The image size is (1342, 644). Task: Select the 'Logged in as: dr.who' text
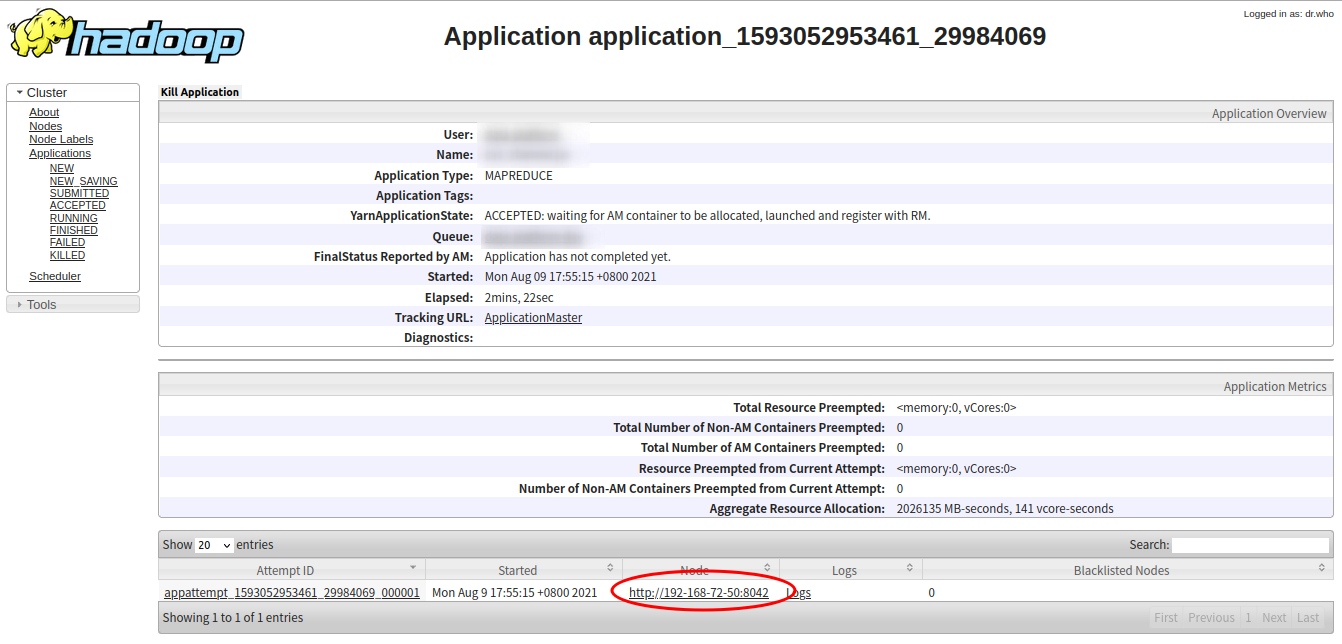click(x=1289, y=14)
